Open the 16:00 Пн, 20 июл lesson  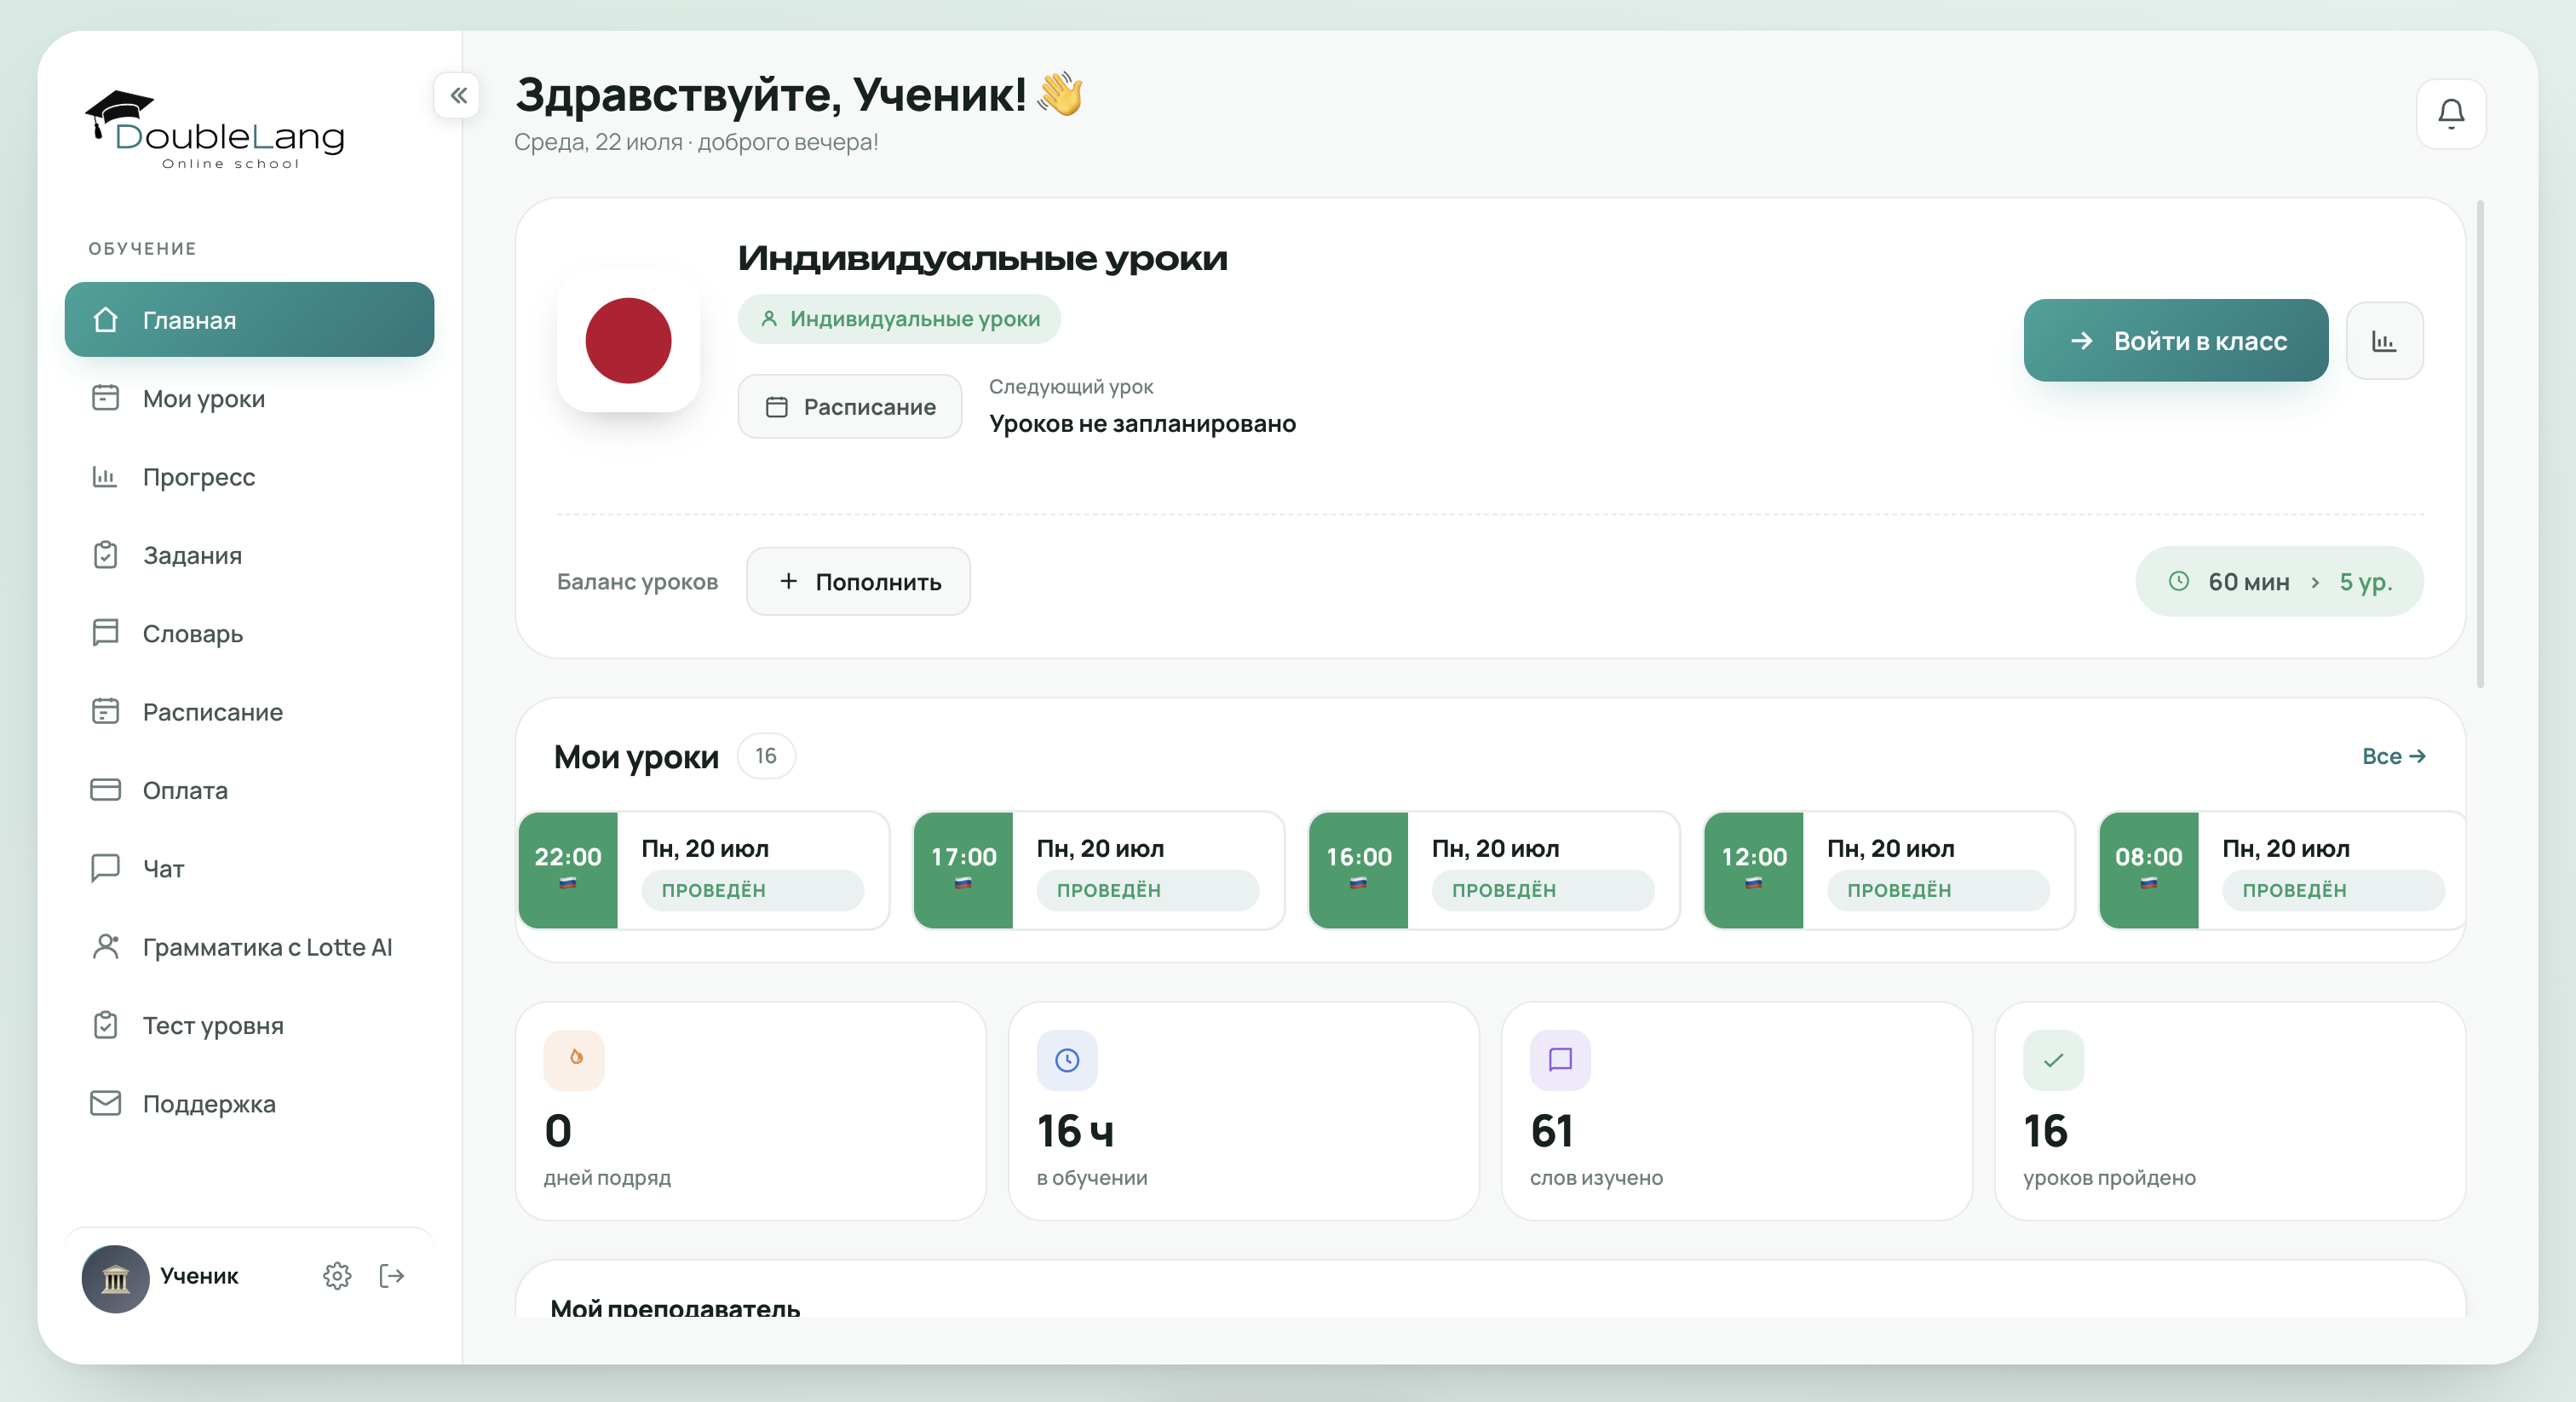(x=1494, y=870)
